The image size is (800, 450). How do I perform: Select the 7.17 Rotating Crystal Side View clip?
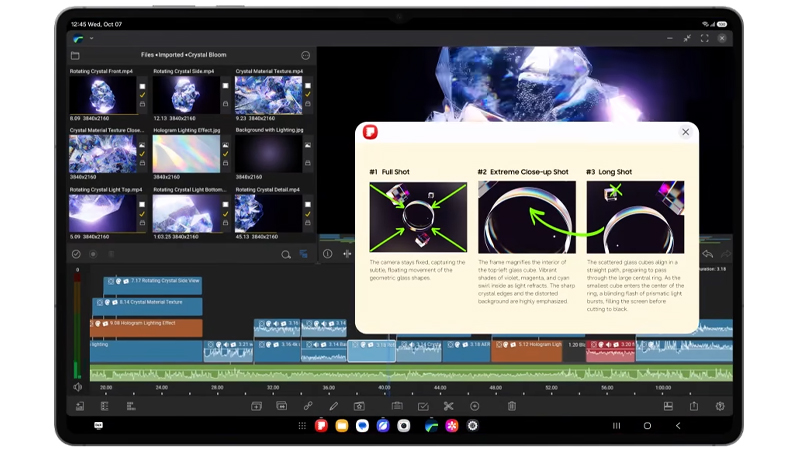[x=153, y=286]
